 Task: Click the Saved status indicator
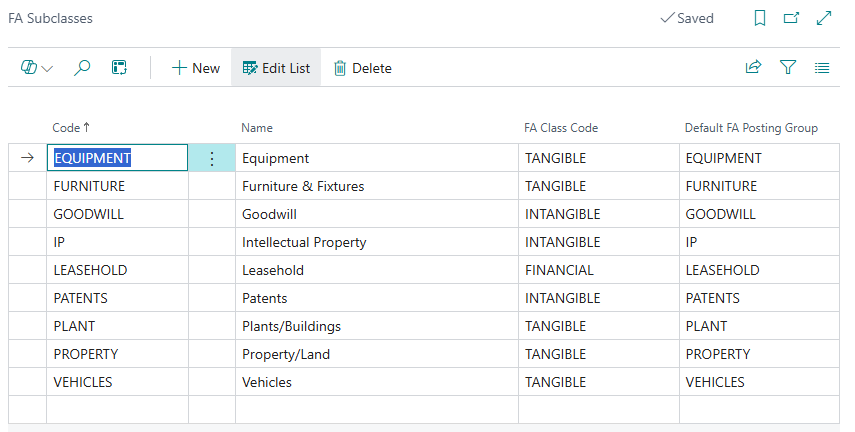point(687,18)
